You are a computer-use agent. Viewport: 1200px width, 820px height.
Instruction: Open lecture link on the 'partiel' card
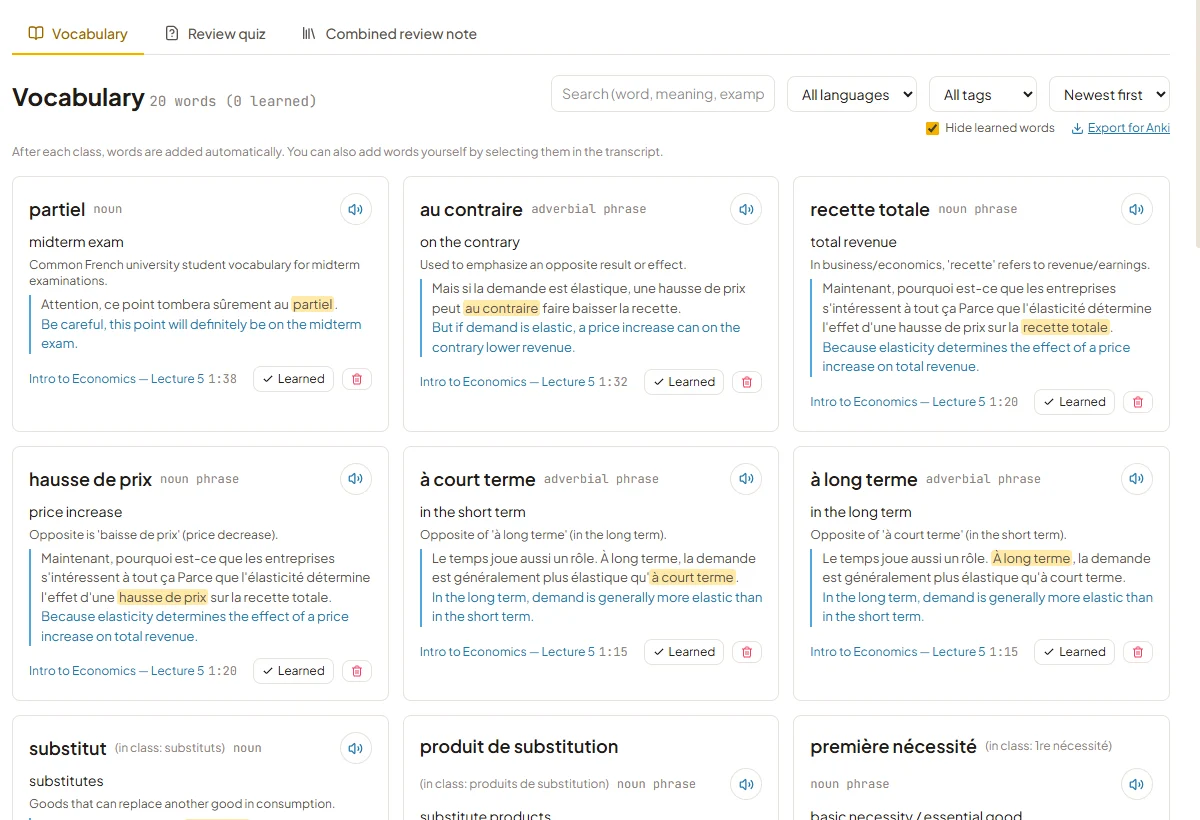pos(116,379)
